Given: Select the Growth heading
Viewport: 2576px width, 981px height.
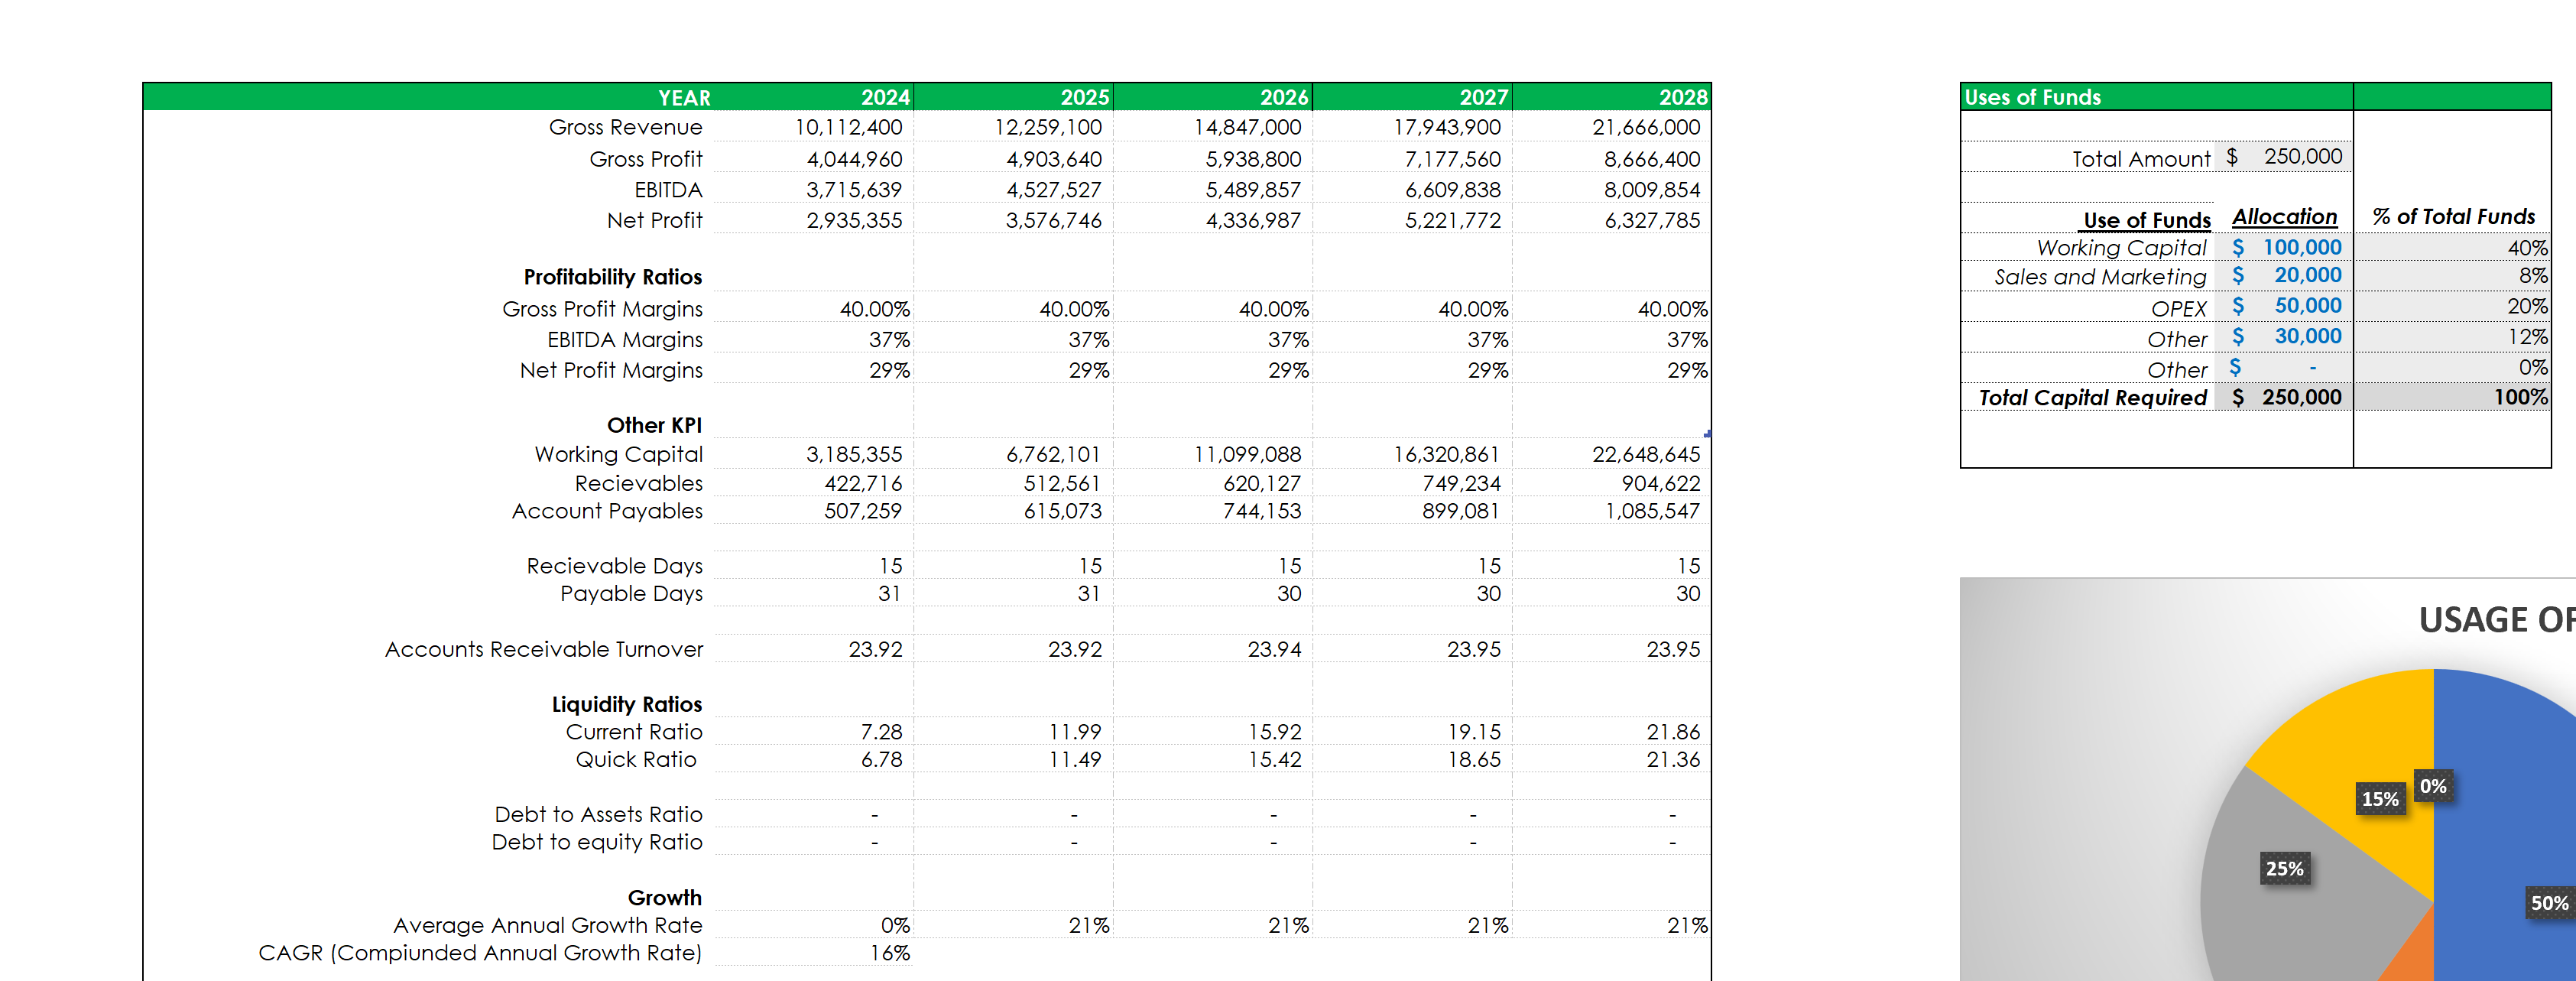Looking at the screenshot, I should coord(664,897).
